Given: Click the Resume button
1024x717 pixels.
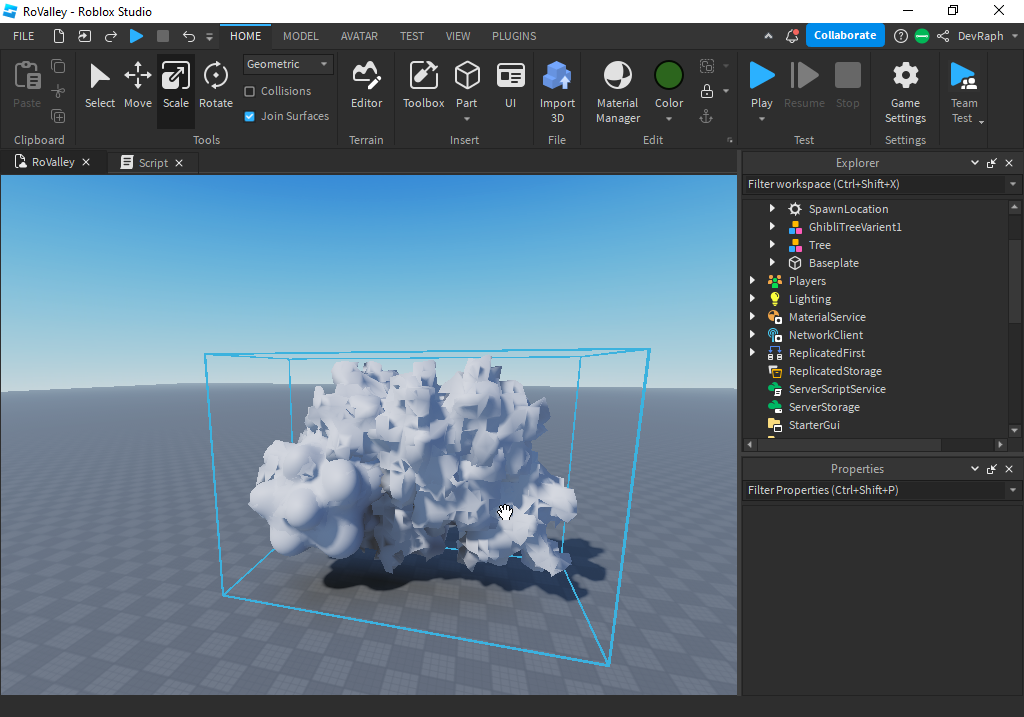Looking at the screenshot, I should click(x=804, y=86).
